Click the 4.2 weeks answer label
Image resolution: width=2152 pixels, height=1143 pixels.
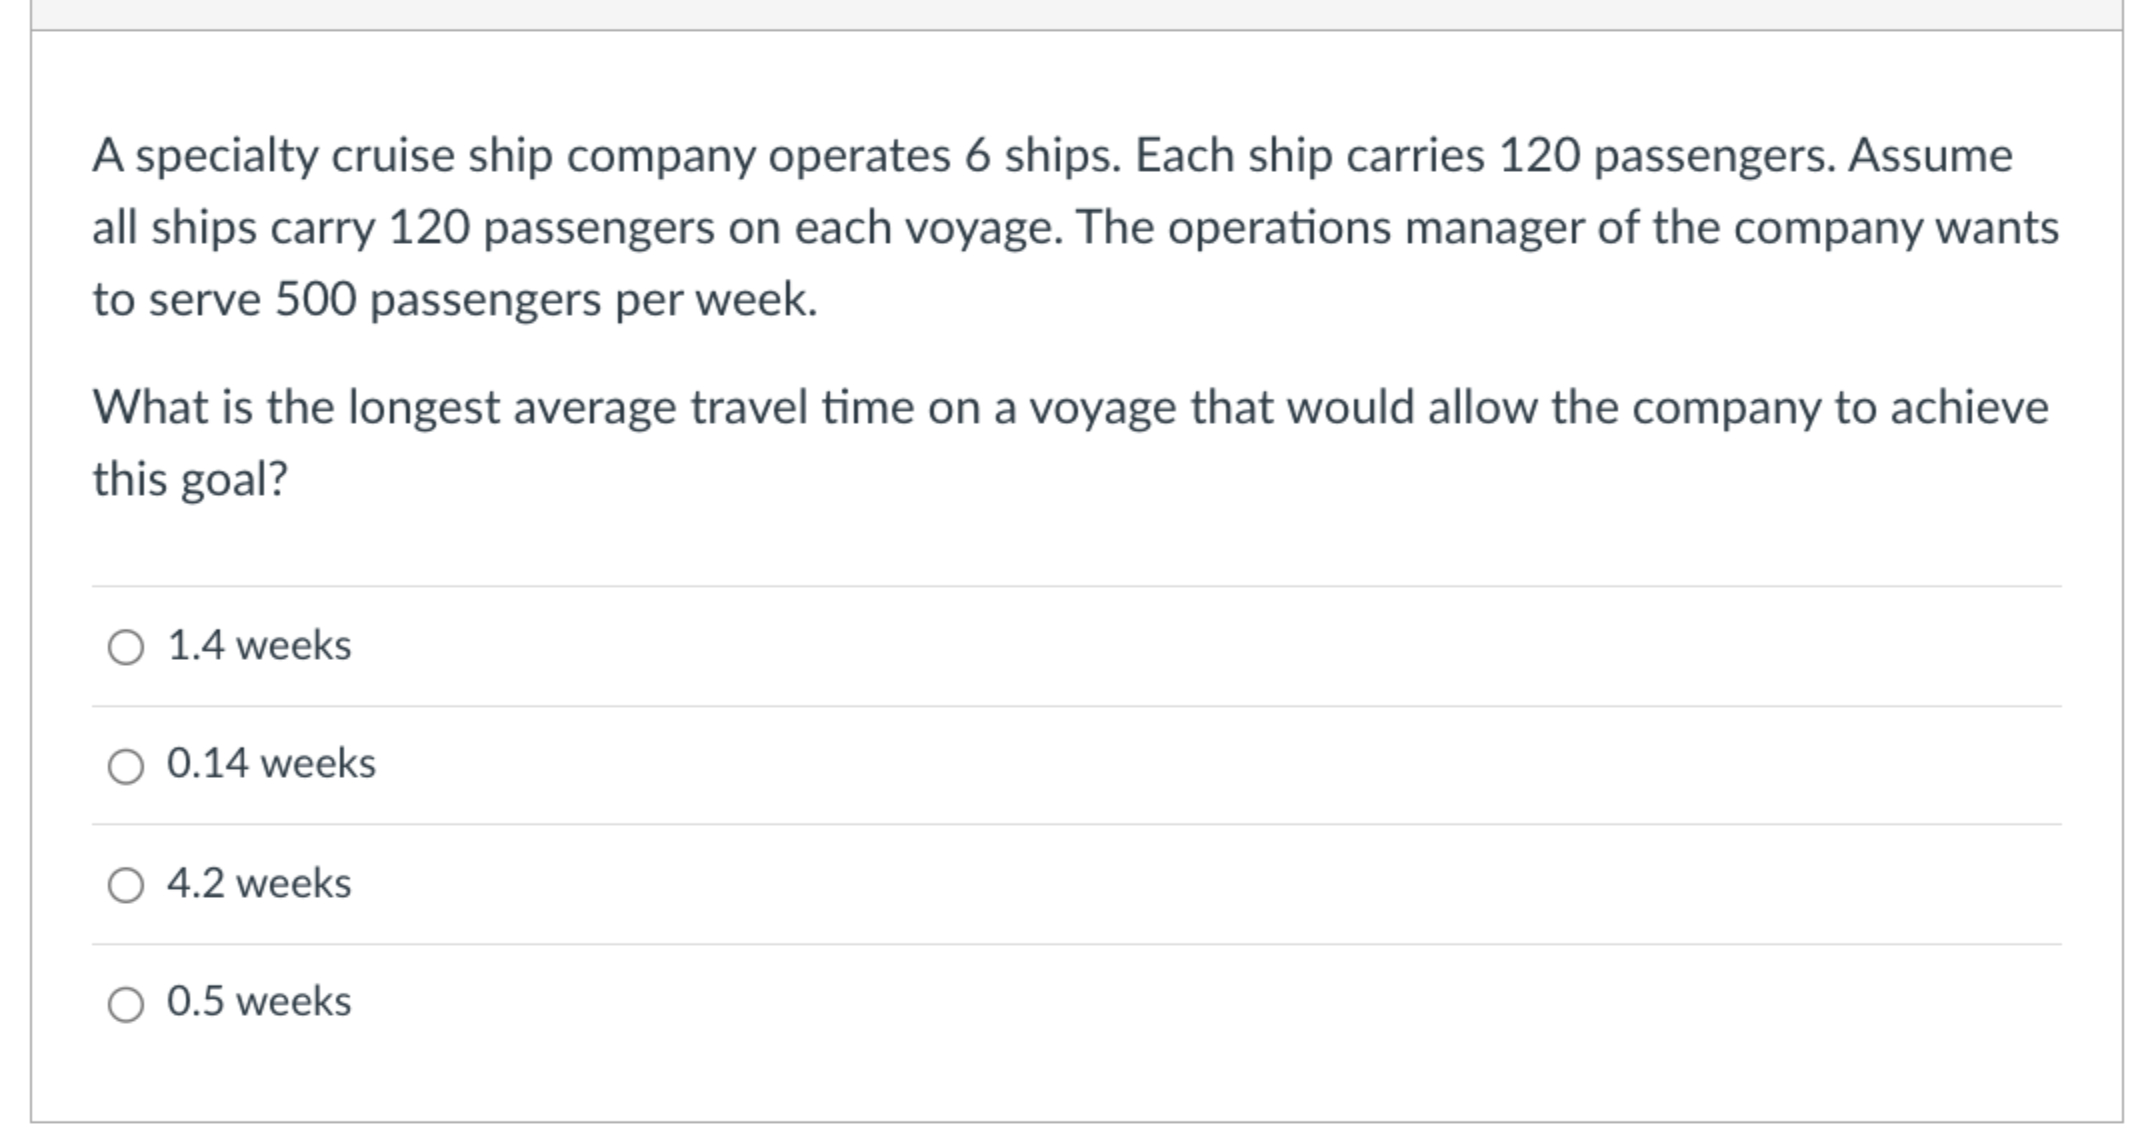258,882
